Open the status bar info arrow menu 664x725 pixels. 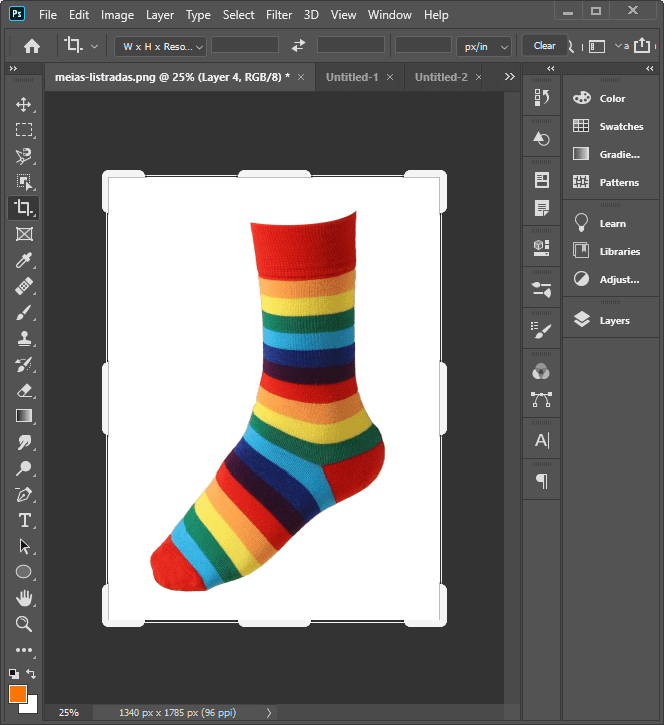click(269, 713)
